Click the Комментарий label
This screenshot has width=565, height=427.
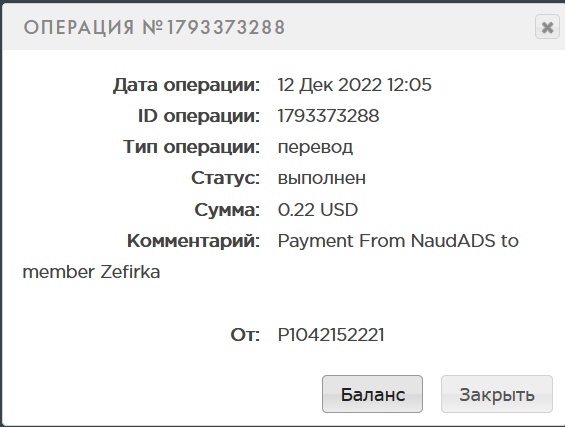(193, 241)
